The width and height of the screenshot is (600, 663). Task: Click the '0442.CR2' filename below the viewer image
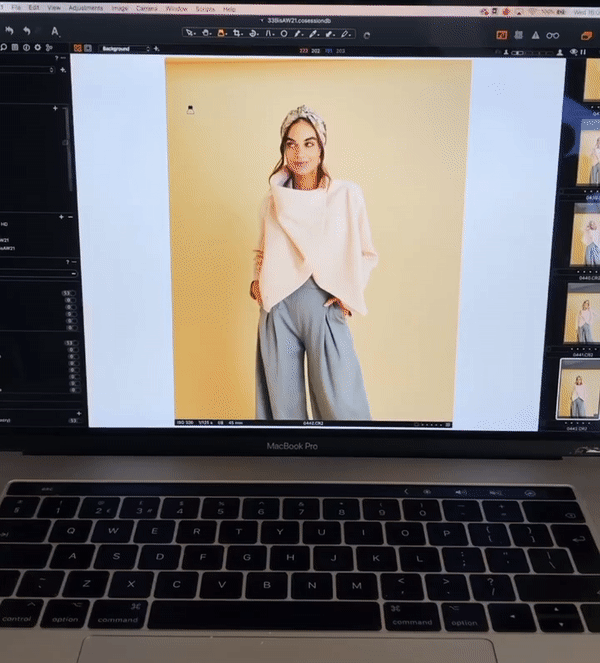tap(313, 423)
